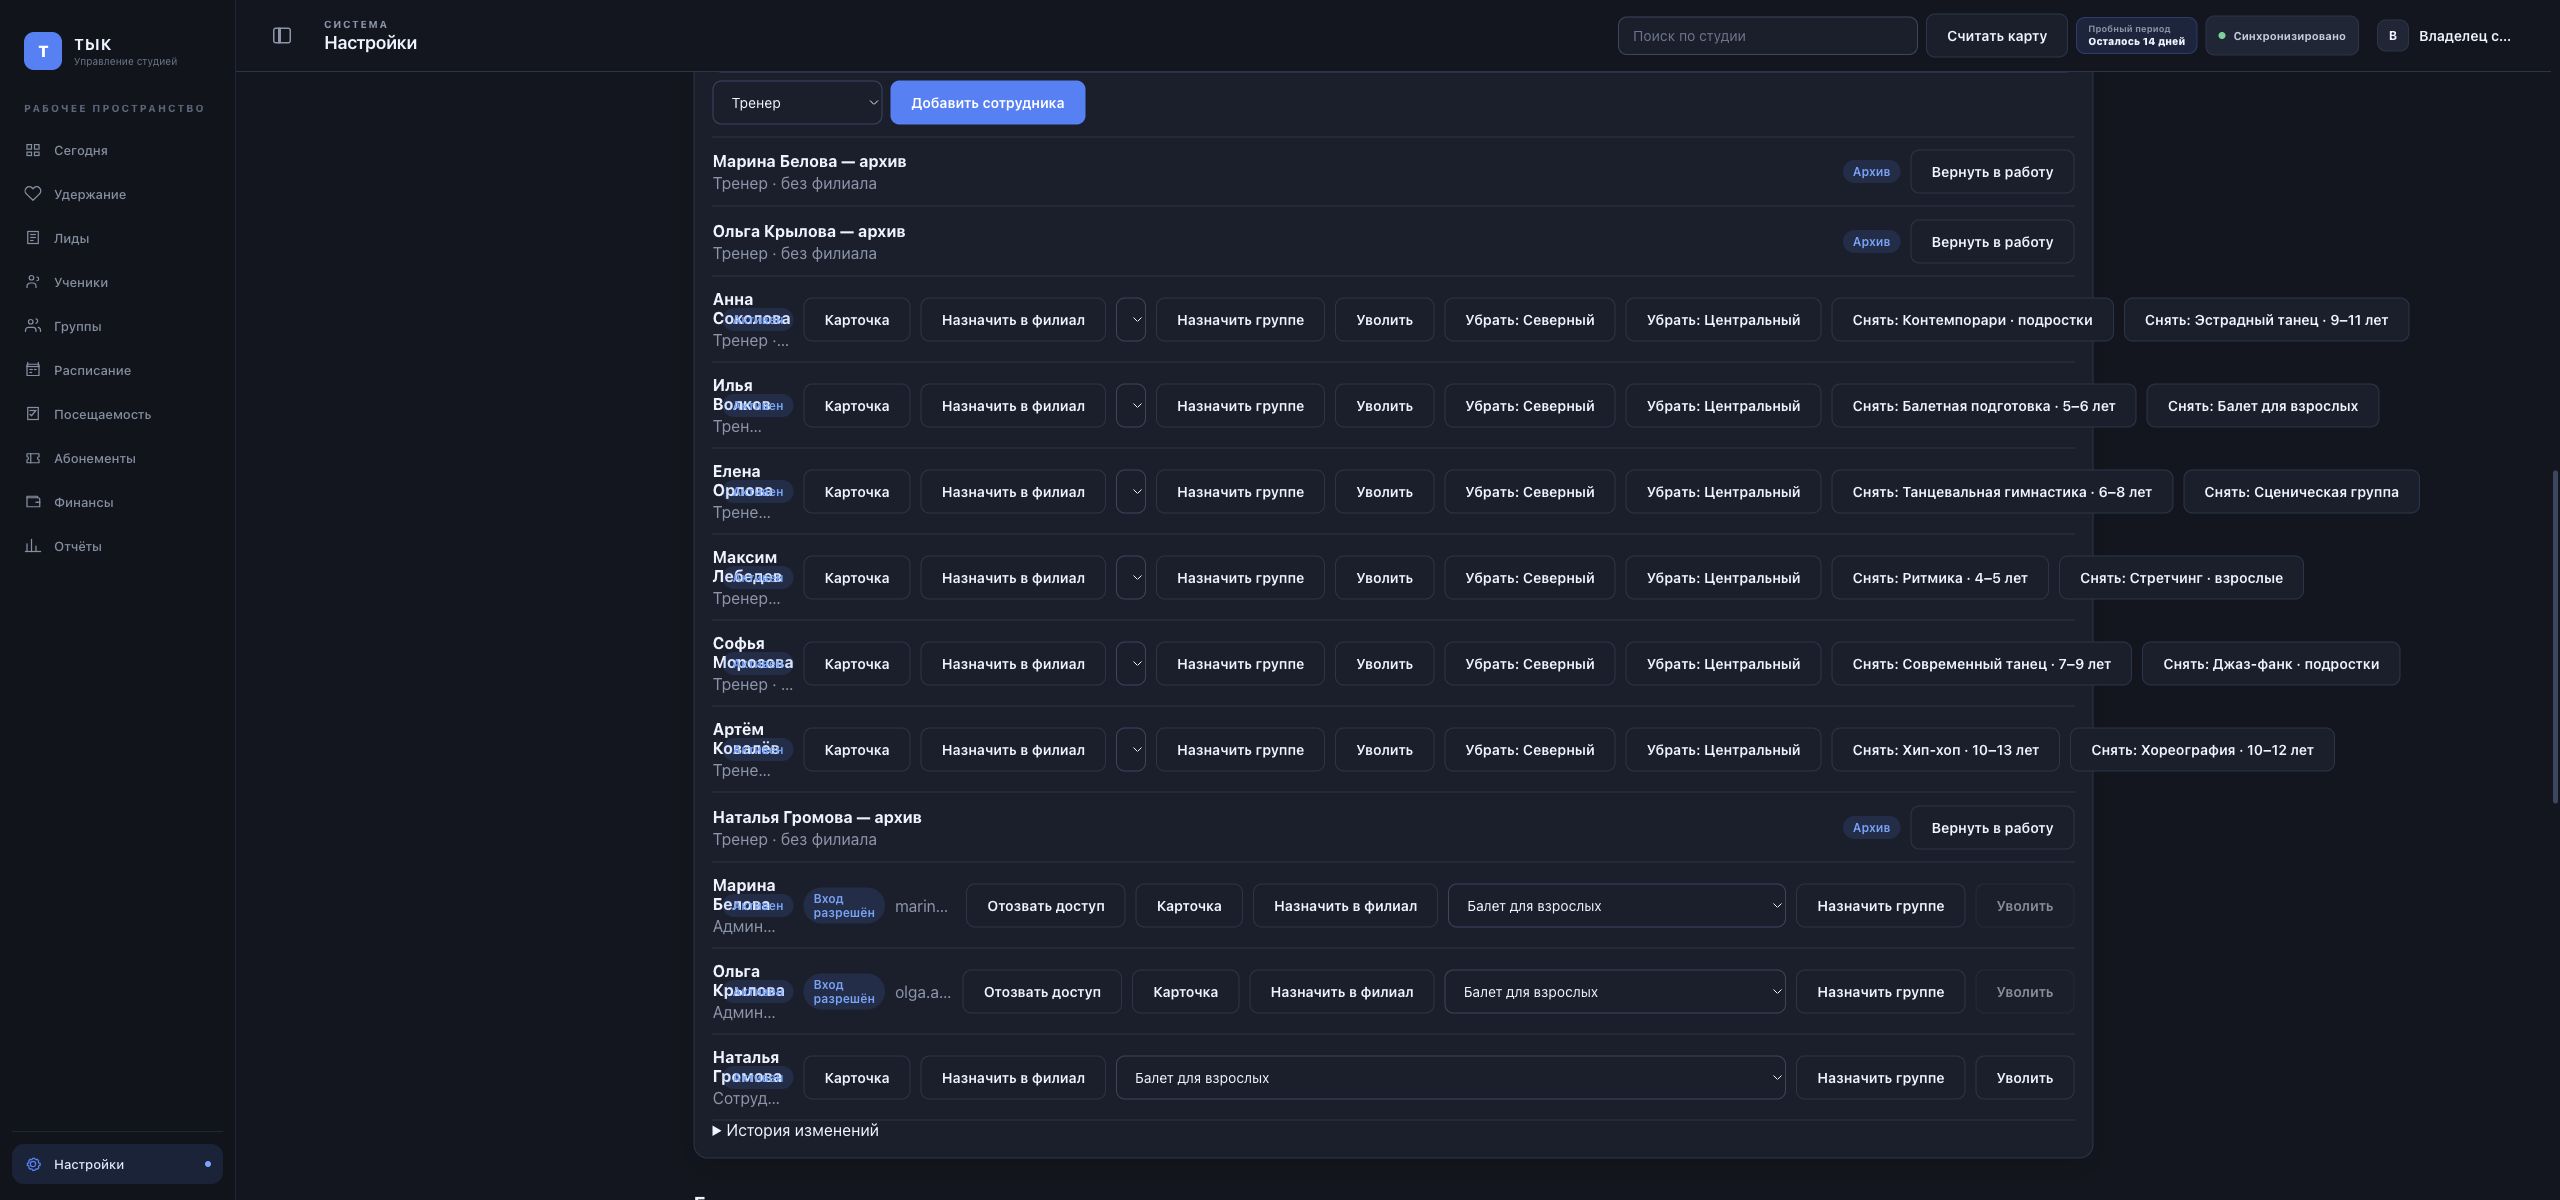Click Добавить сотрудника button
The height and width of the screenshot is (1200, 2560).
tap(988, 103)
